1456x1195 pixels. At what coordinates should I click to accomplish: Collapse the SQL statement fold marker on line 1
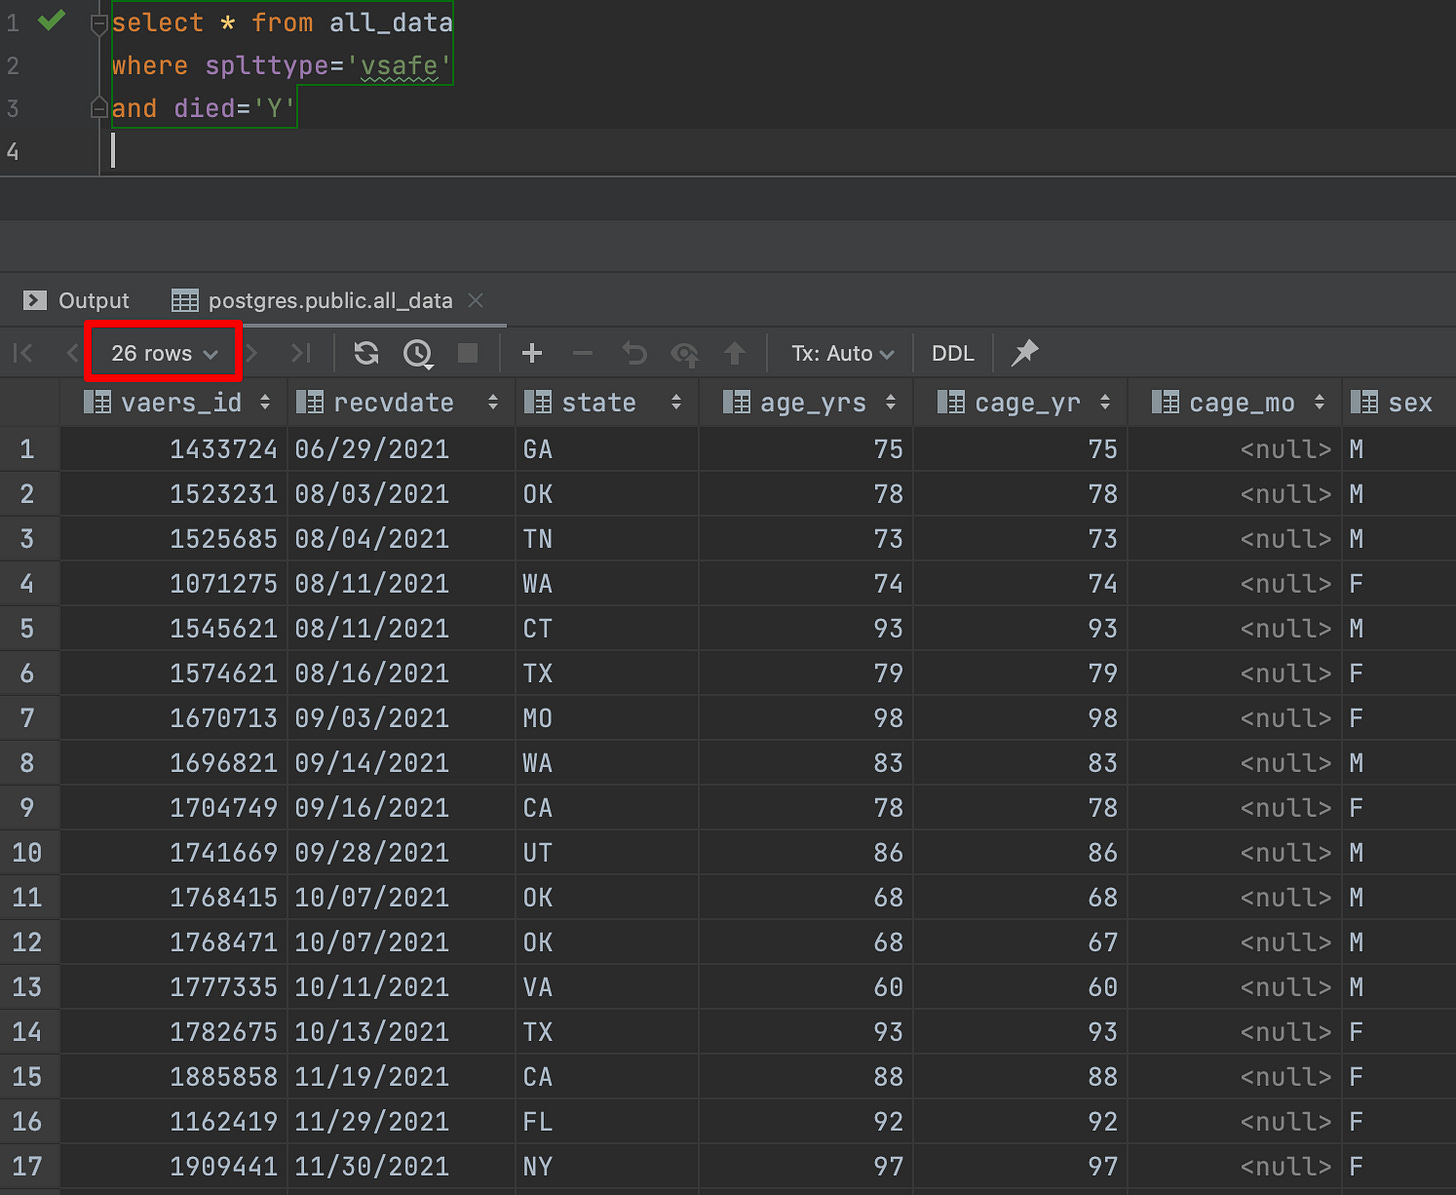99,23
